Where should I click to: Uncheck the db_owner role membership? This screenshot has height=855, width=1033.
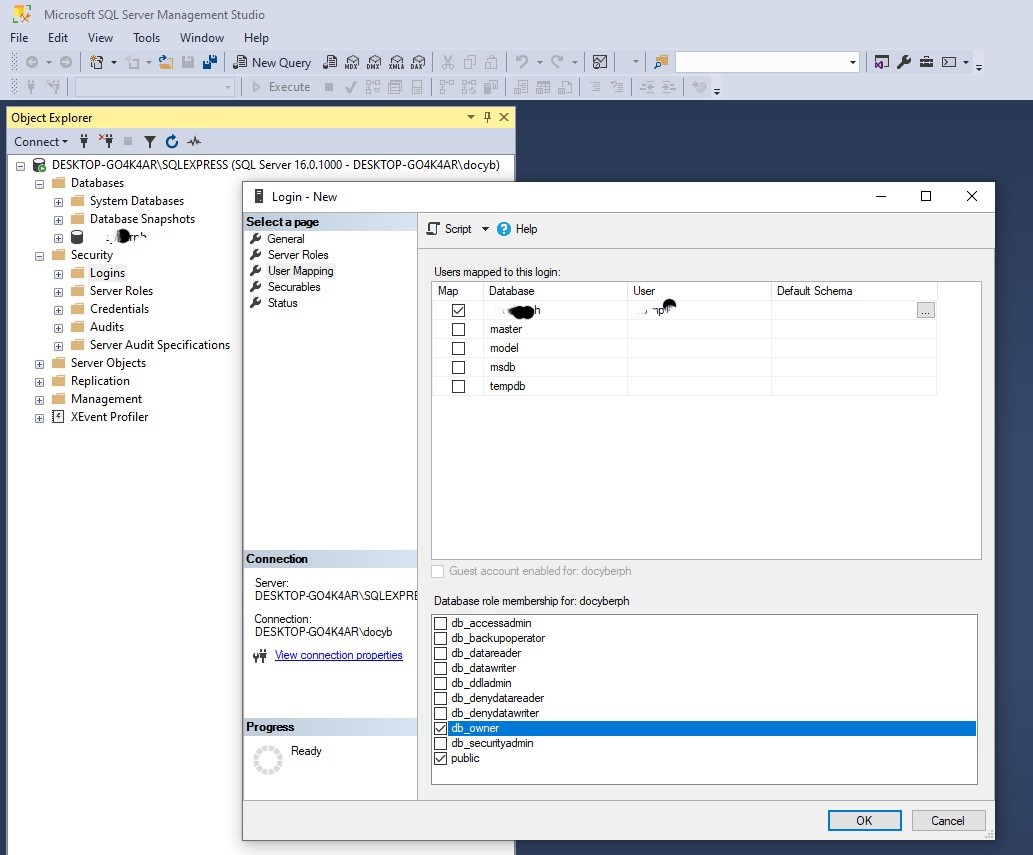pos(440,728)
